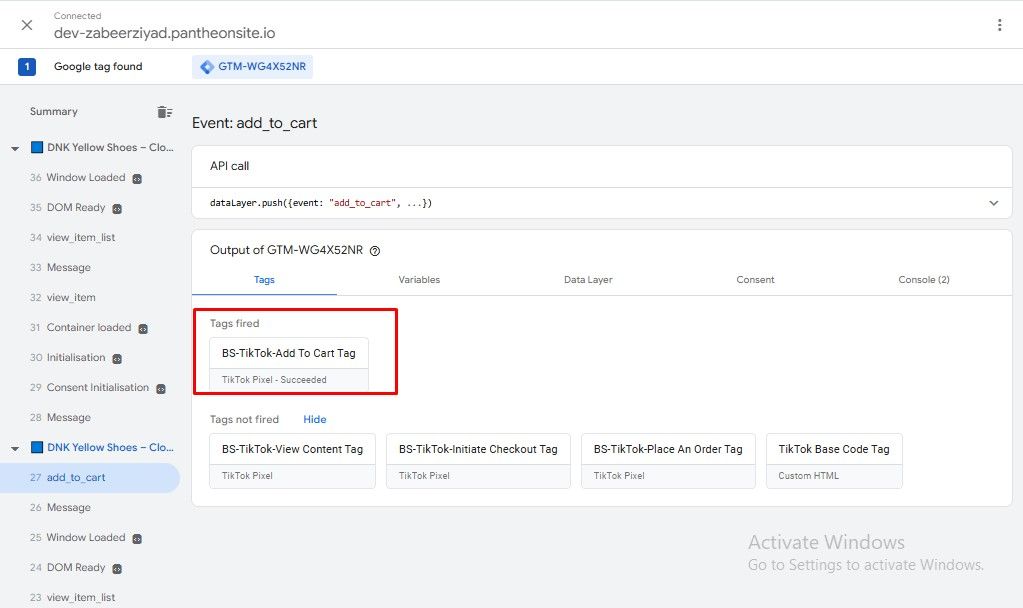Viewport: 1023px width, 608px height.
Task: Open help icon beside Output of GTM-WG4X52NR
Action: pos(374,251)
